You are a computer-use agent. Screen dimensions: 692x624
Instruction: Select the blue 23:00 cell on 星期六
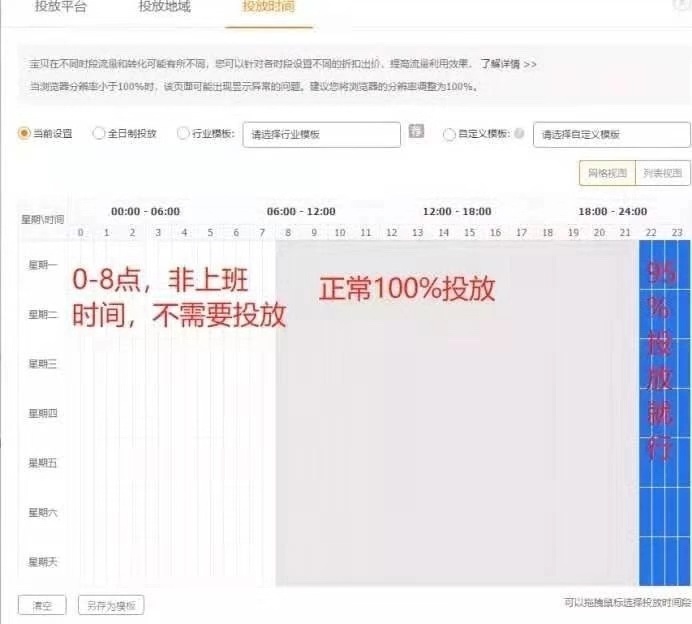tap(677, 512)
